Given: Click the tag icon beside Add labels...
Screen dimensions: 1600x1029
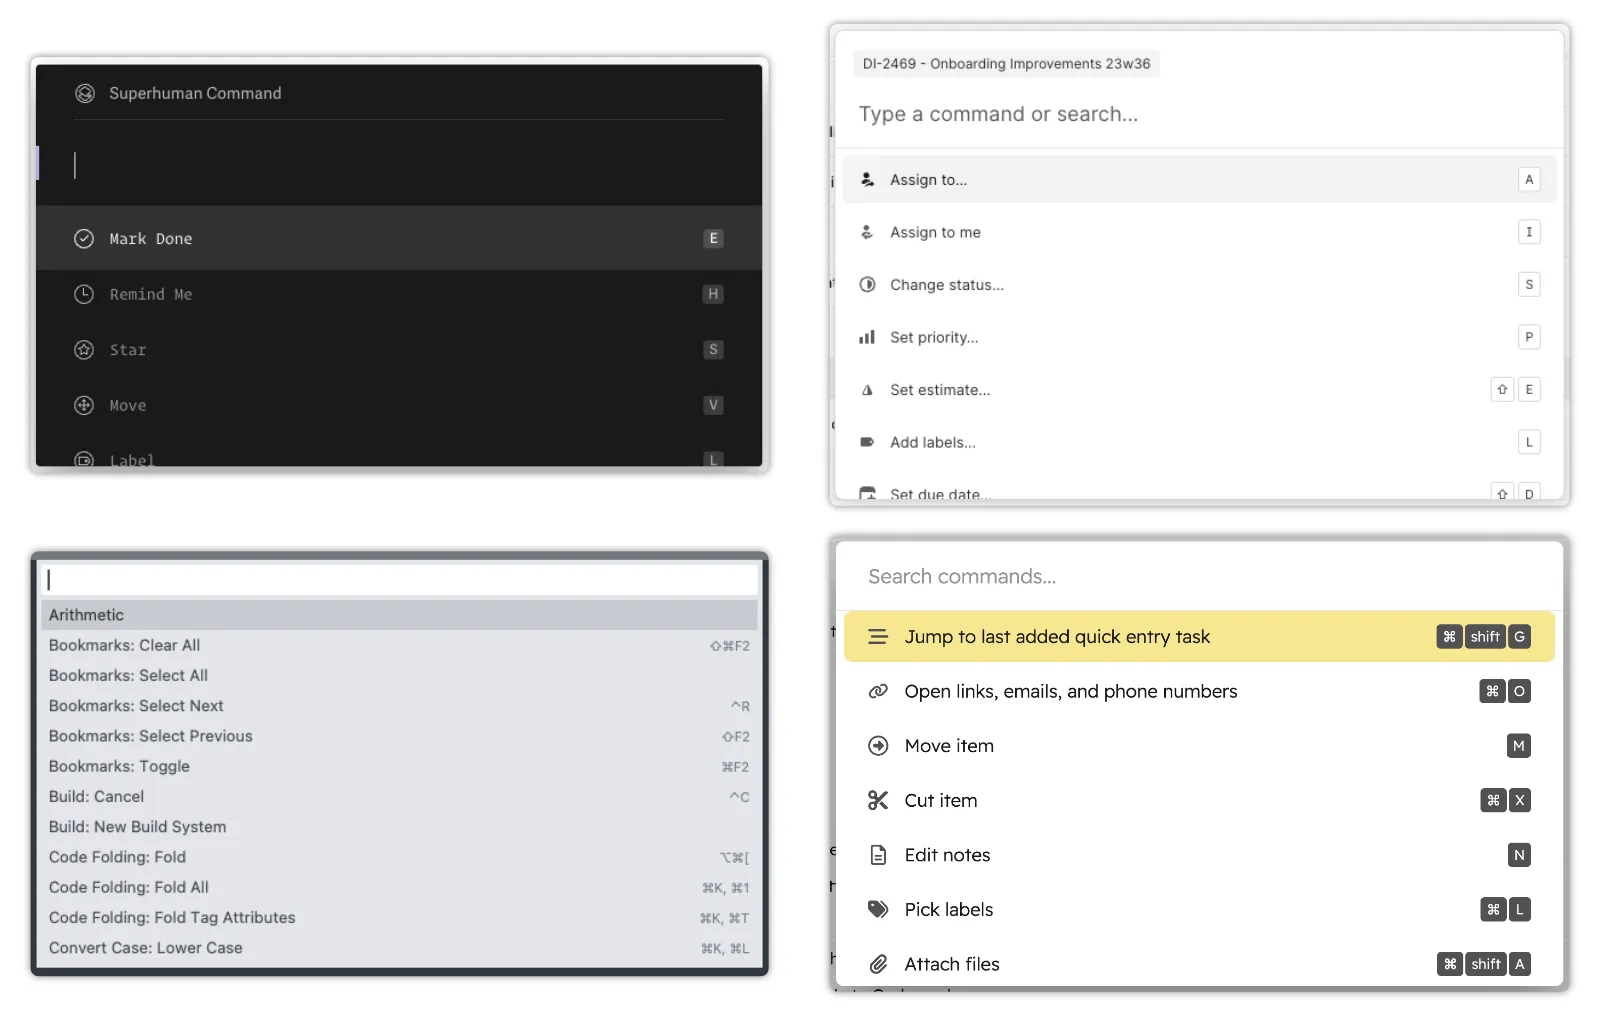Looking at the screenshot, I should coord(867,442).
